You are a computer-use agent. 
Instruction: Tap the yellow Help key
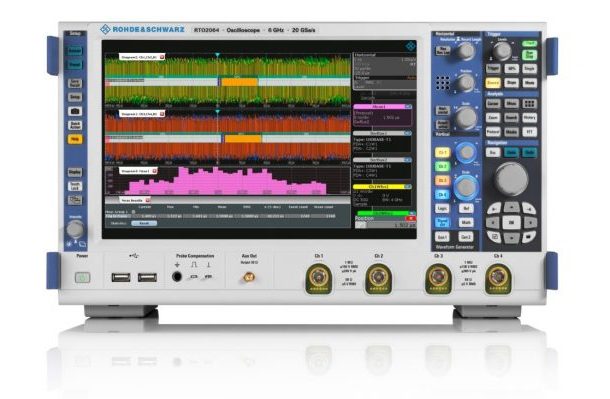[x=75, y=139]
